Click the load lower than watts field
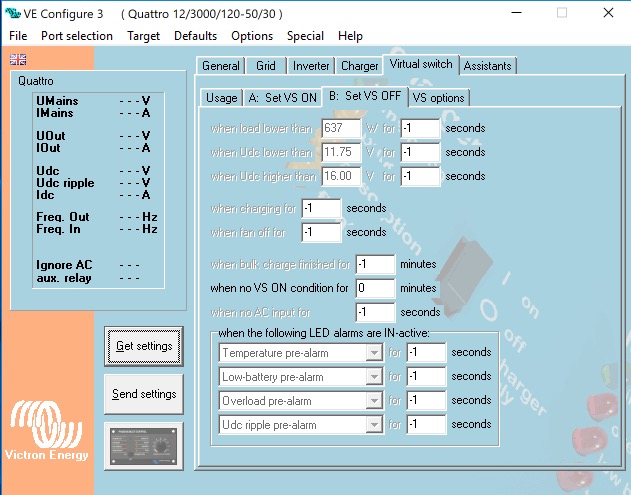 tap(340, 129)
